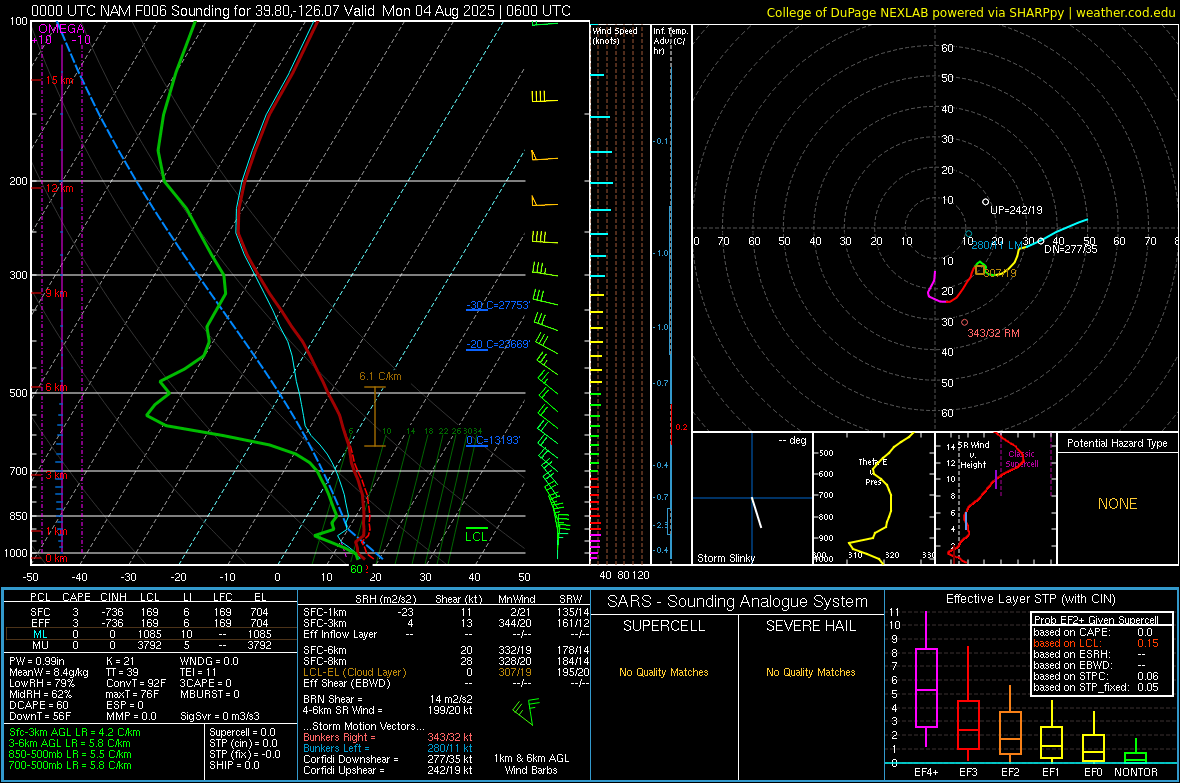
Task: Click the Bunkers Left storm motion row
Action: click(388, 748)
